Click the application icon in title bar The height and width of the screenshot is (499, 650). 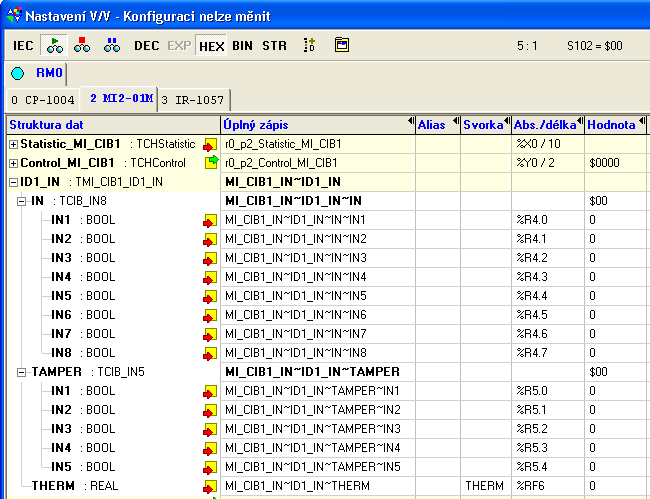pyautogui.click(x=14, y=15)
